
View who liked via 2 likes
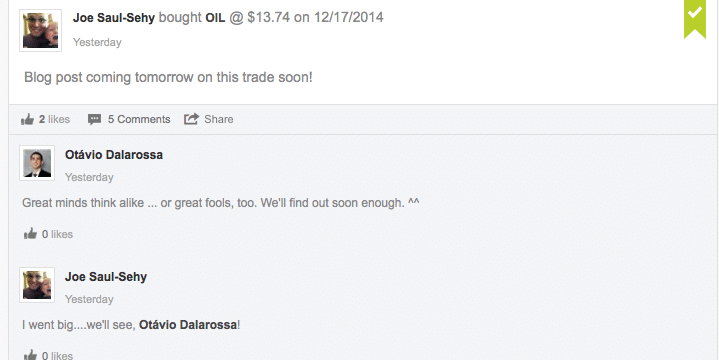point(54,119)
